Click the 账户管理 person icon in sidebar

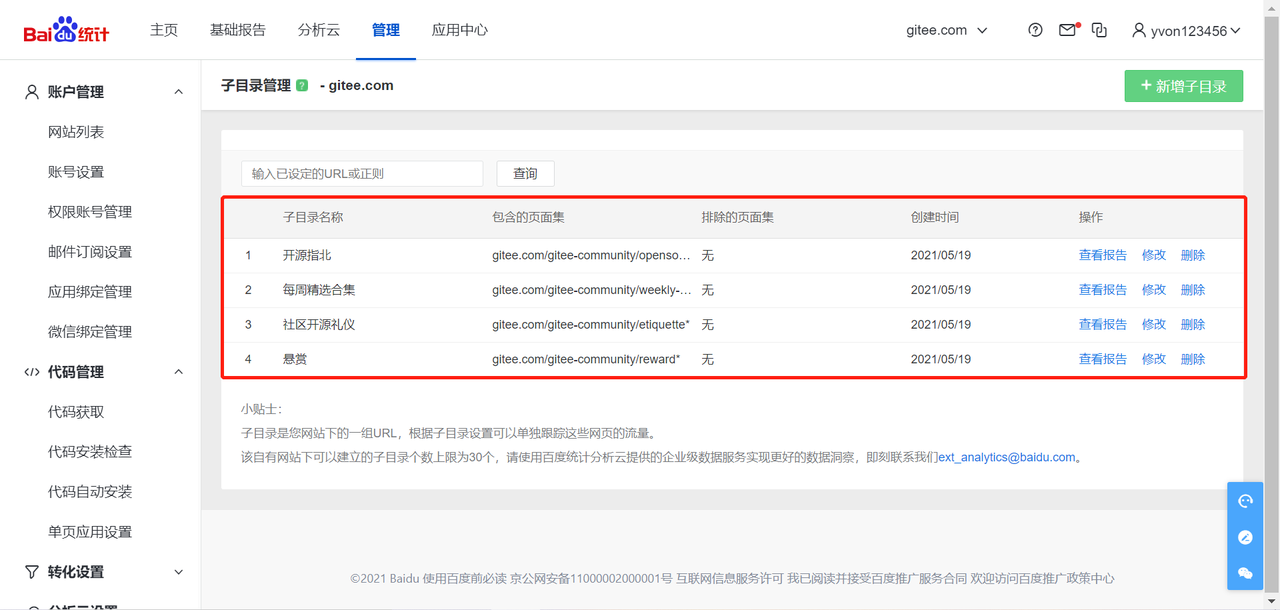click(x=32, y=92)
